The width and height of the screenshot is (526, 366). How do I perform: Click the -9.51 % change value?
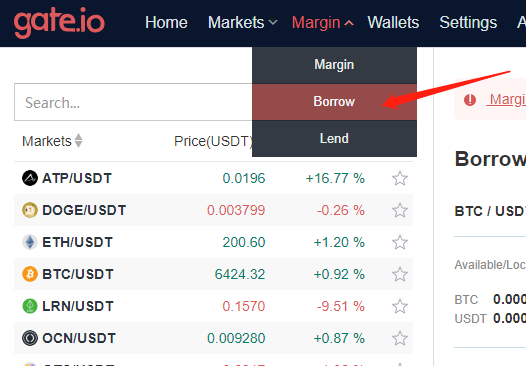click(x=341, y=306)
